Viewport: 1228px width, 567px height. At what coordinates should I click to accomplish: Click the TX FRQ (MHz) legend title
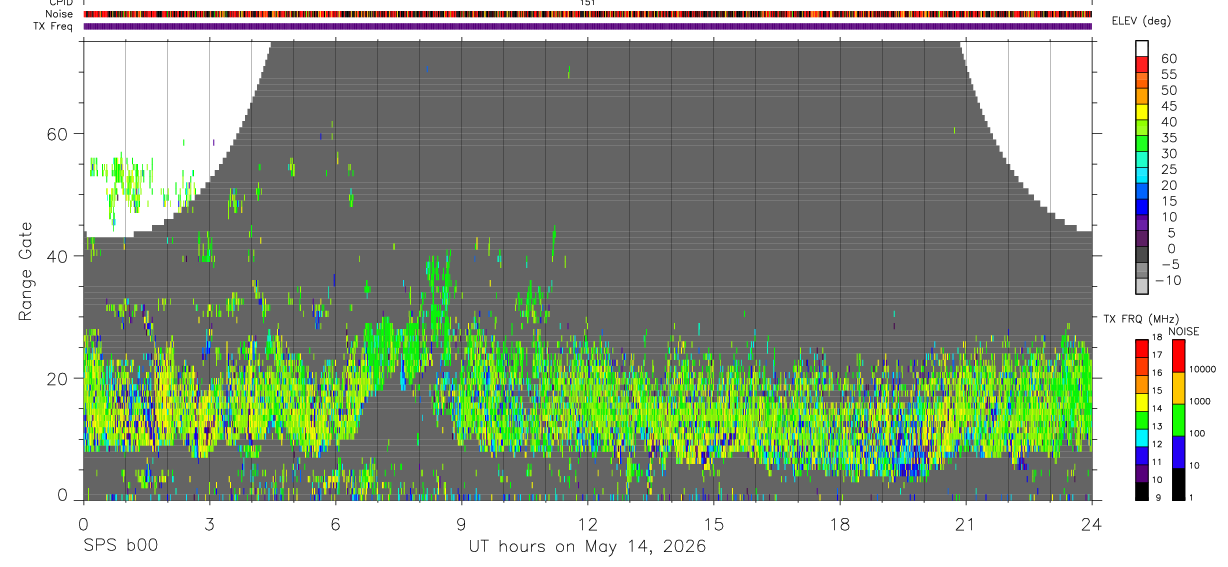point(1143,318)
